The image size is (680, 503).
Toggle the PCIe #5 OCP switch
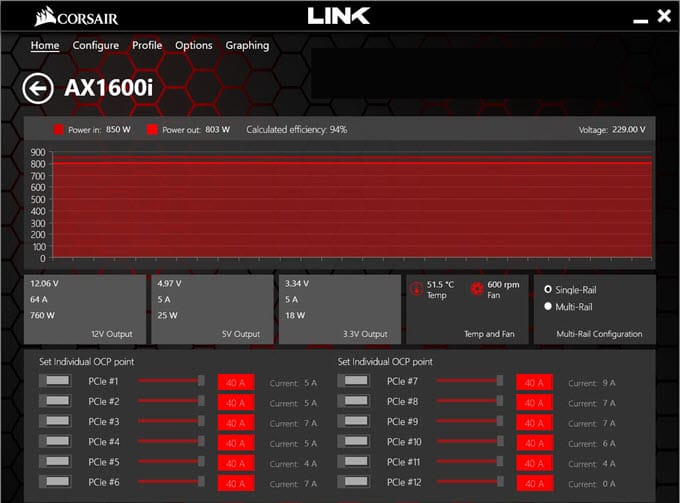[55, 461]
